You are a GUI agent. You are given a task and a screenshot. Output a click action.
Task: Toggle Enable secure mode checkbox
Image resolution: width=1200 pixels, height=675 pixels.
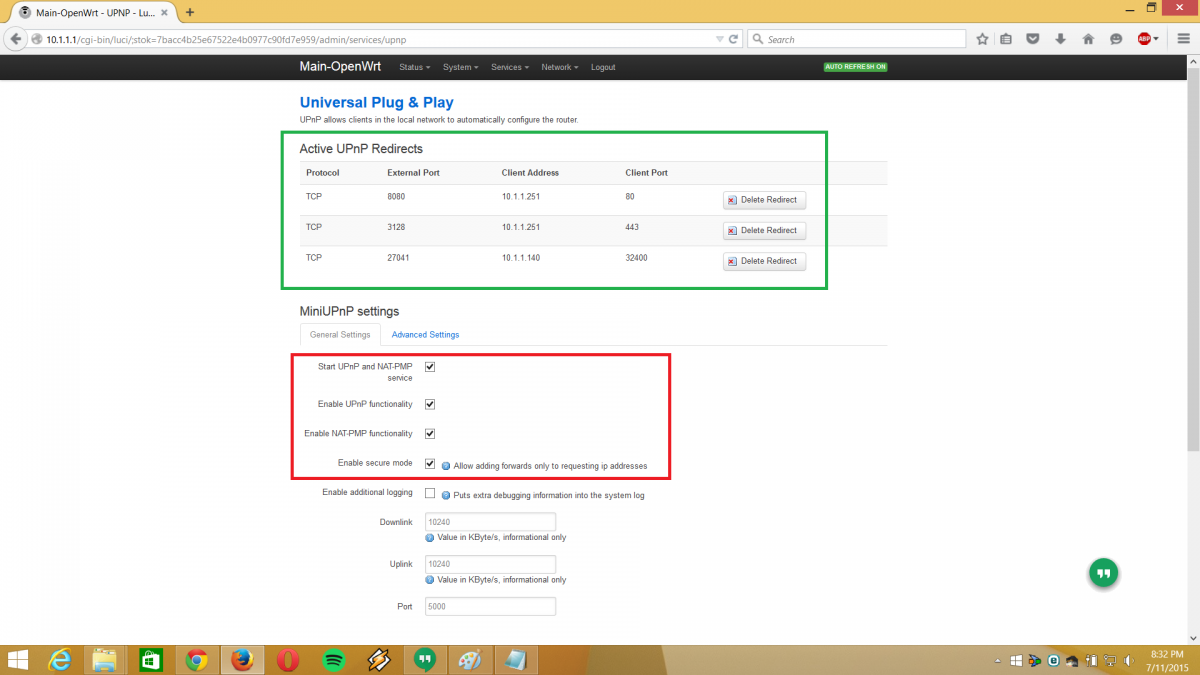pos(430,464)
